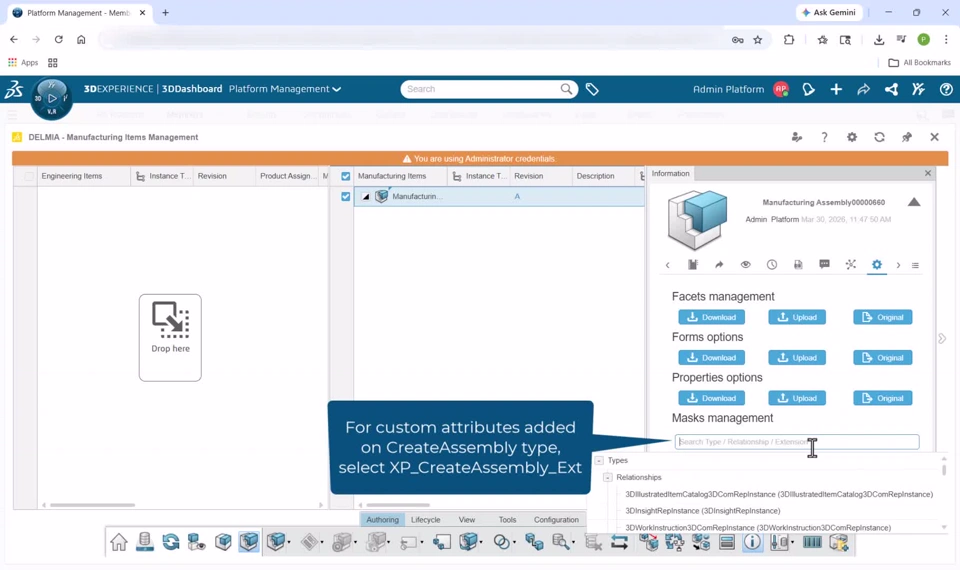The image size is (960, 570).
Task: Click Original under Forms options
Action: [x=883, y=358]
